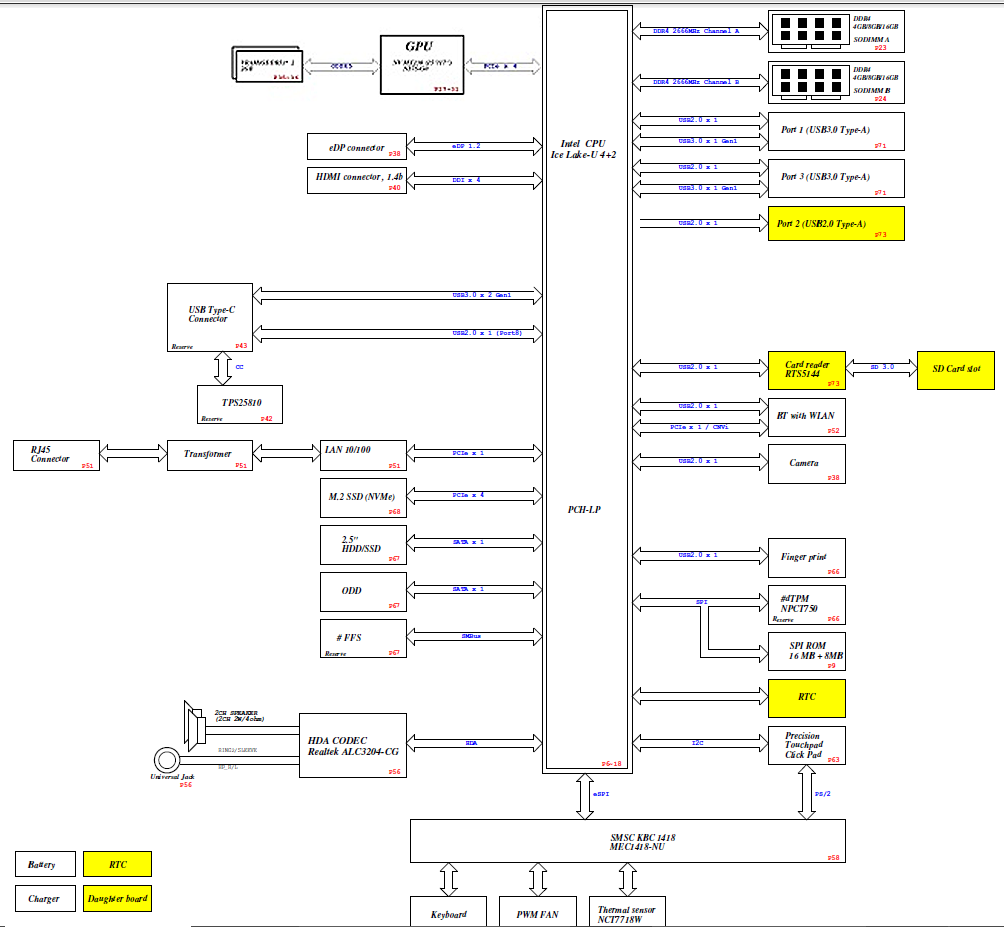Viewport: 1004px width, 927px height.
Task: Click the HDA CODEC Realtek ALC3204-CG block
Action: pyautogui.click(x=353, y=745)
